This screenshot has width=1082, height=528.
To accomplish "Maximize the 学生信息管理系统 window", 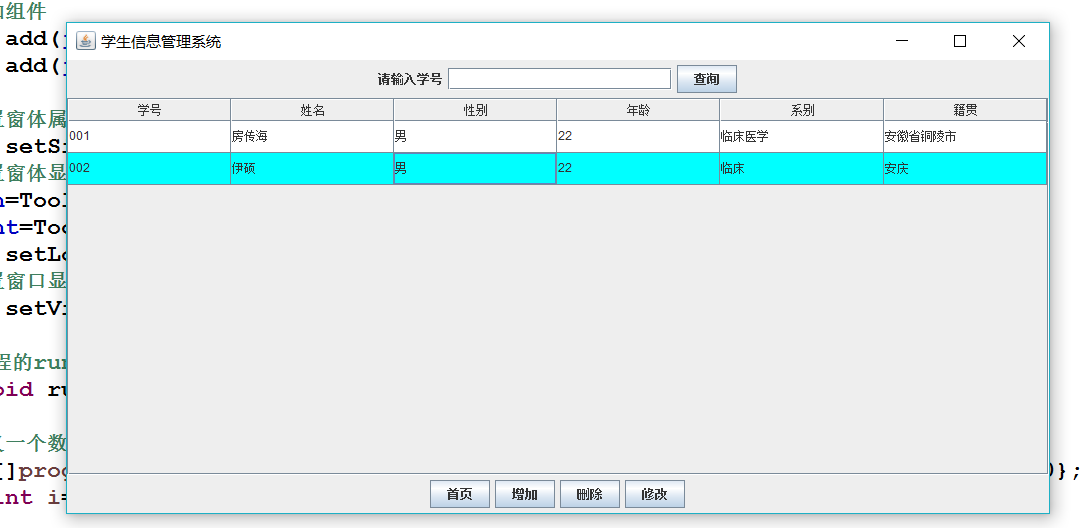I will [960, 41].
